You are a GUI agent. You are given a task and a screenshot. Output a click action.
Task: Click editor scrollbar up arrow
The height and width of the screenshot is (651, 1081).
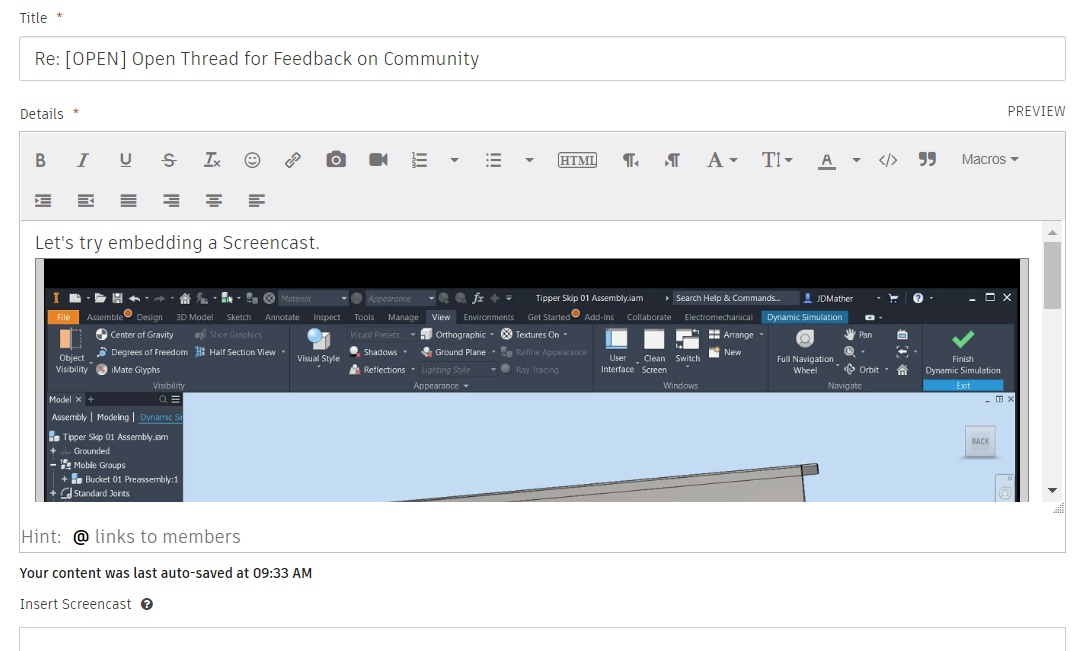click(1052, 232)
